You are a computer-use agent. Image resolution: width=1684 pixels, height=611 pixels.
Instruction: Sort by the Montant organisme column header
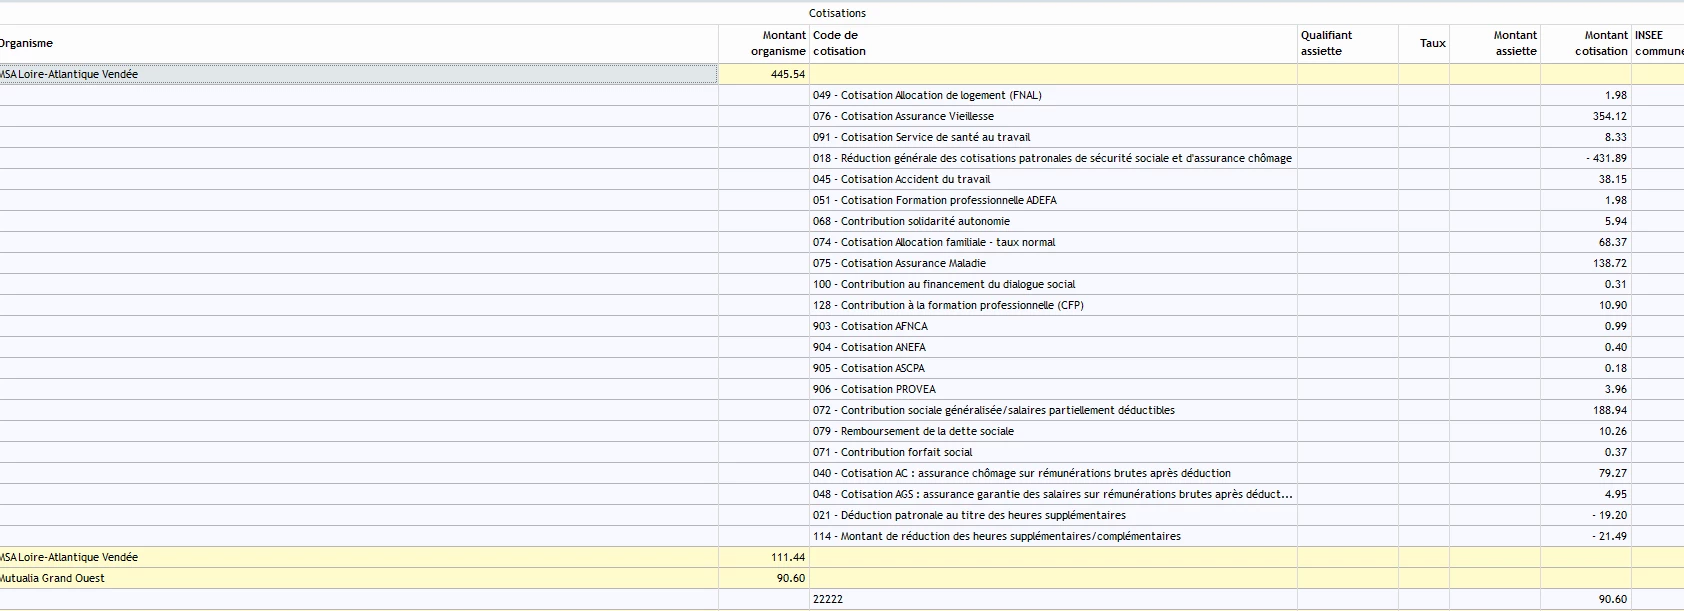click(777, 43)
